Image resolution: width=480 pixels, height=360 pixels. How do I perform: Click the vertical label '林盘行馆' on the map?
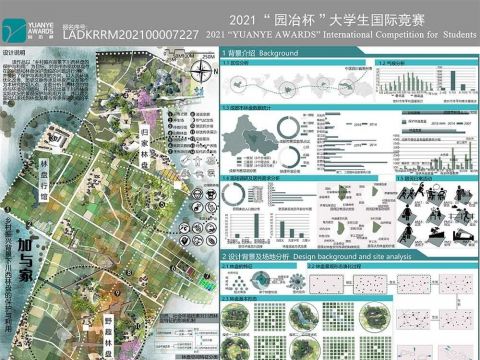[44, 180]
